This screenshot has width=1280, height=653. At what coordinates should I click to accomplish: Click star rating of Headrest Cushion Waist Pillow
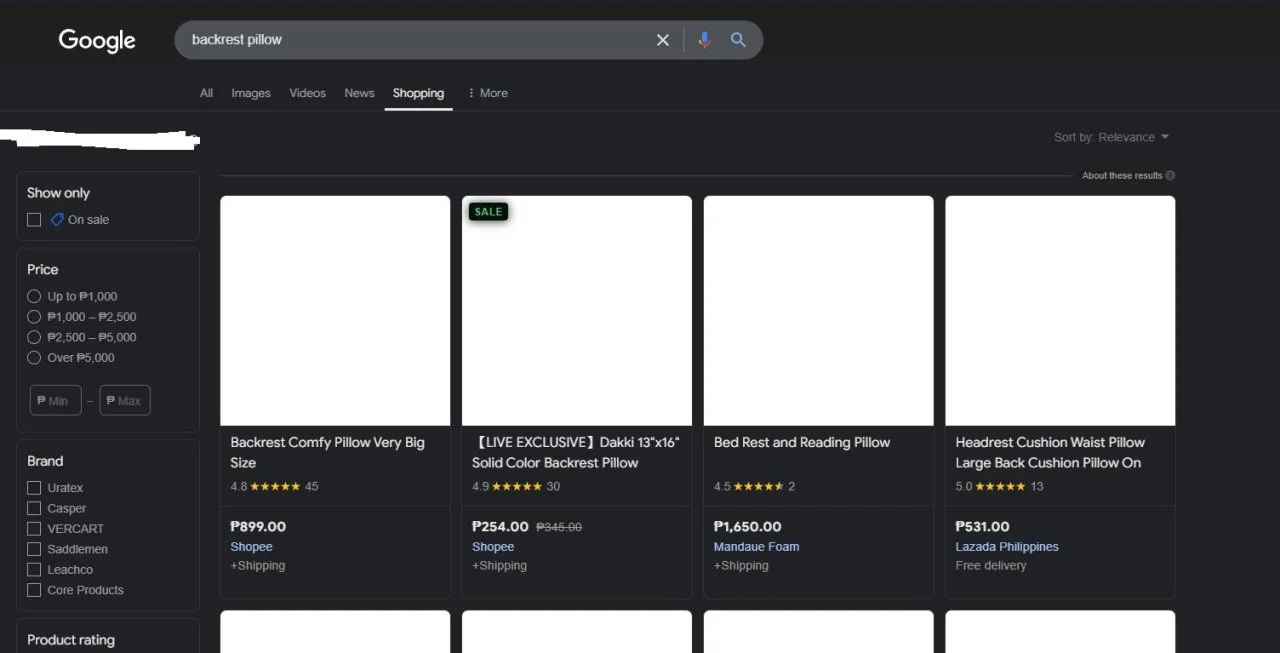1000,487
